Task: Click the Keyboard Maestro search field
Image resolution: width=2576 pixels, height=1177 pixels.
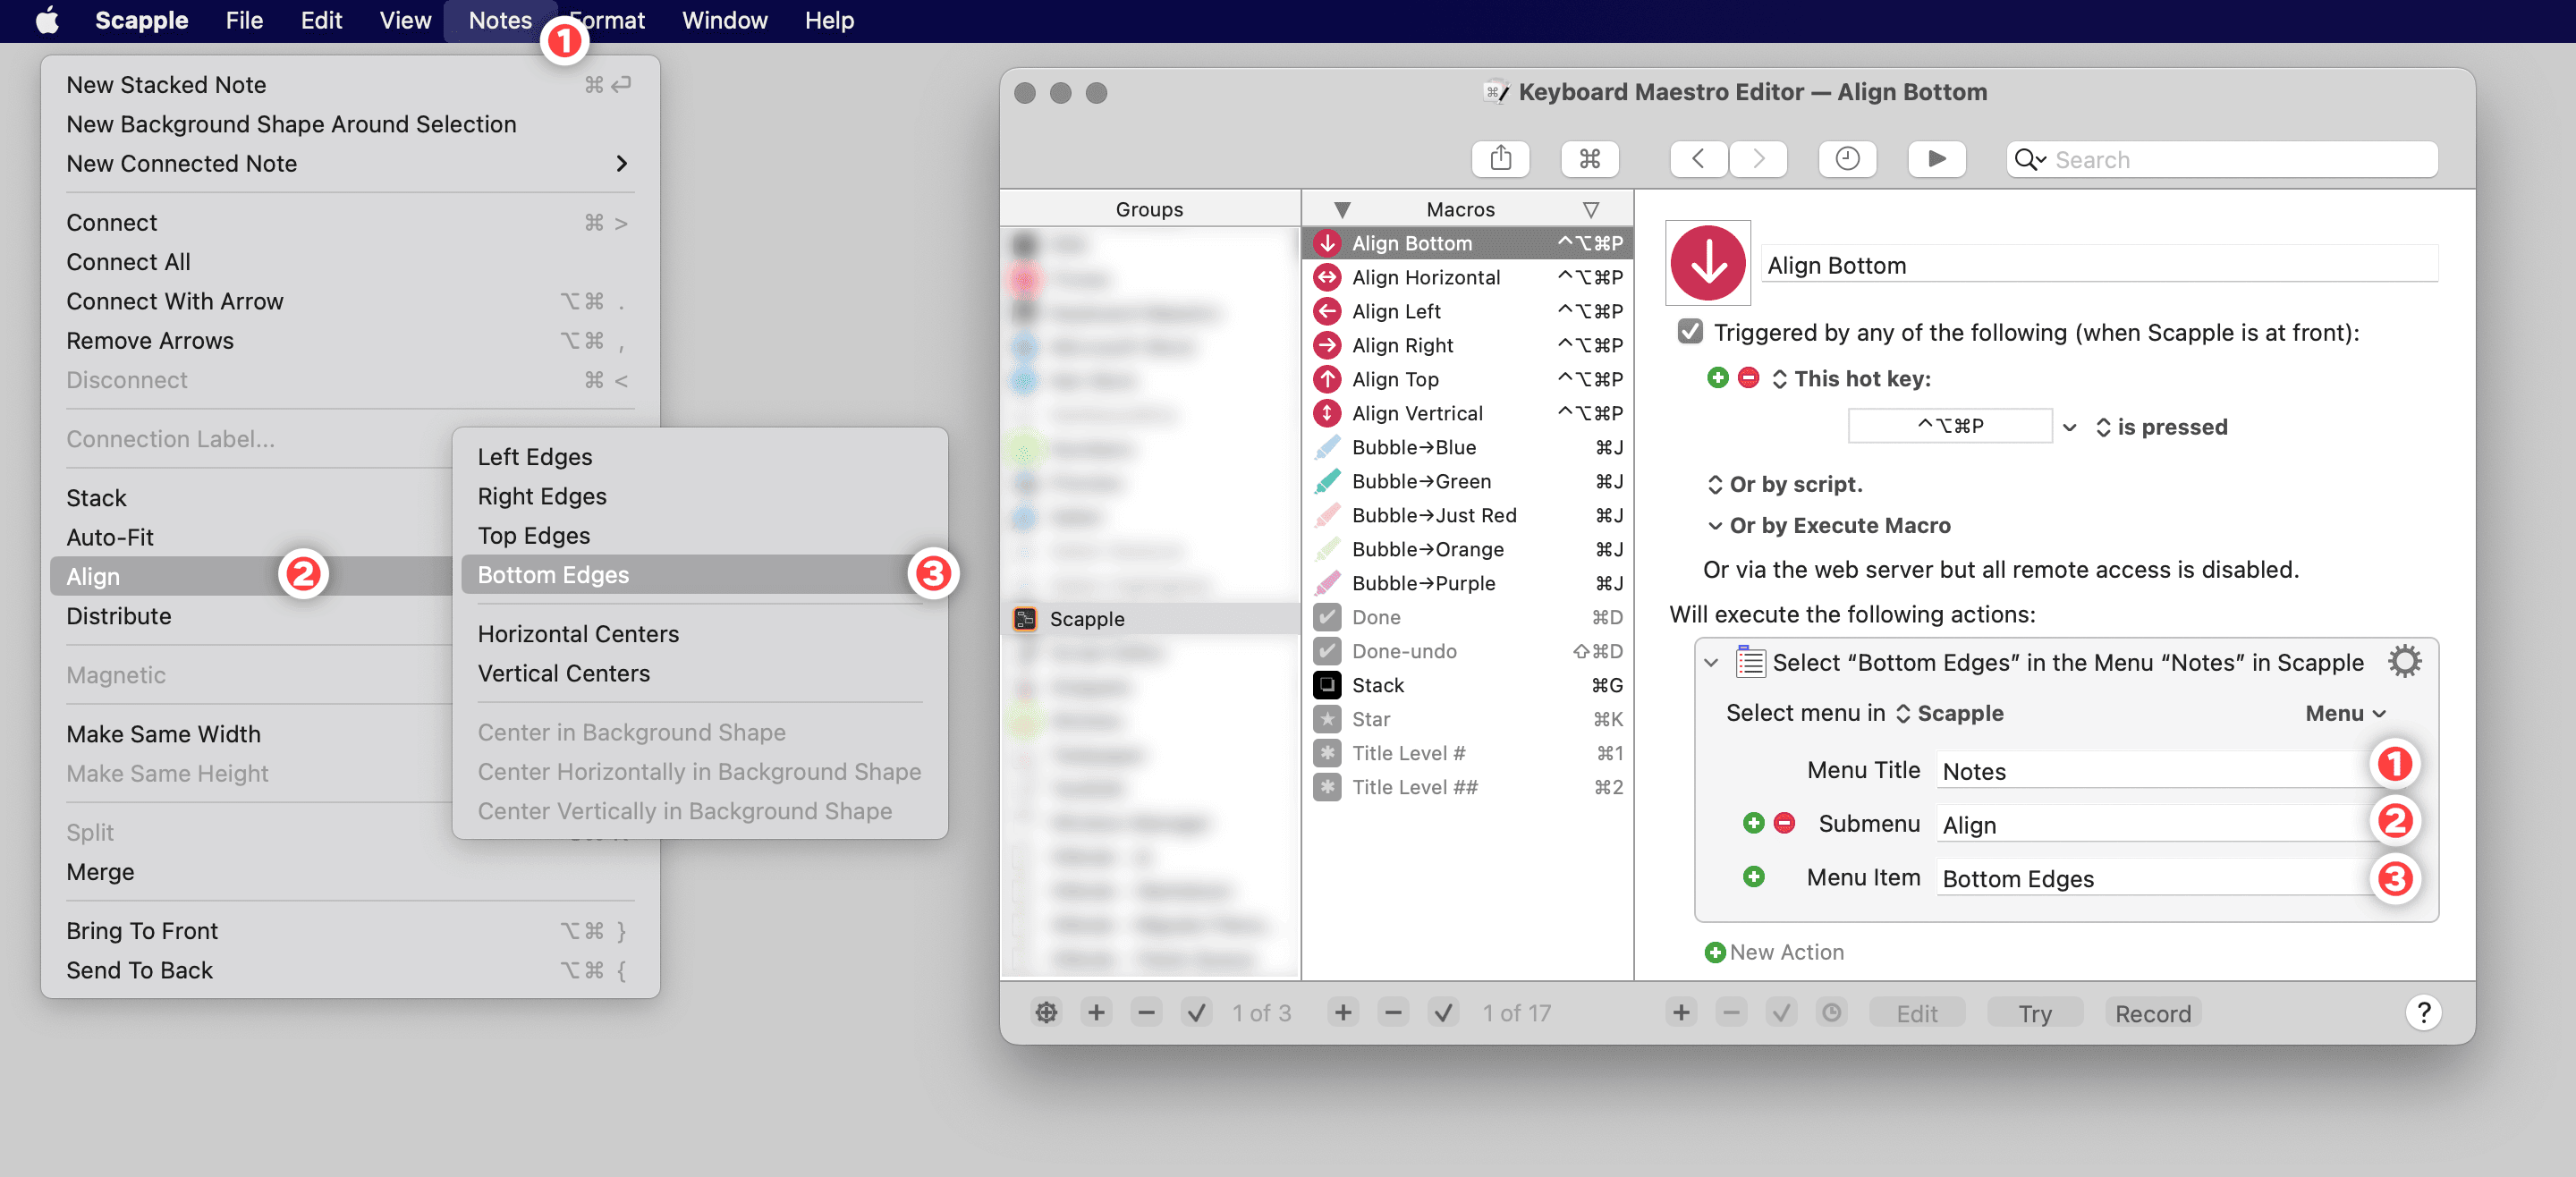Action: pos(2222,159)
